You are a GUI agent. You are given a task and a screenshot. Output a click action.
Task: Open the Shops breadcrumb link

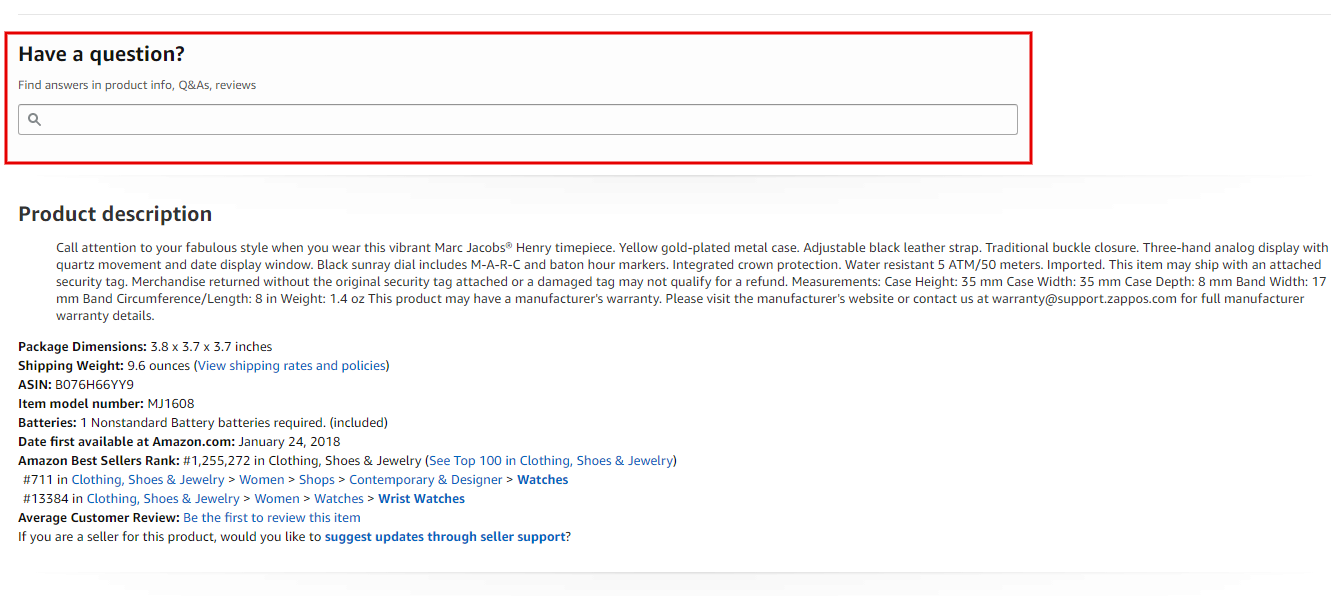tap(317, 480)
